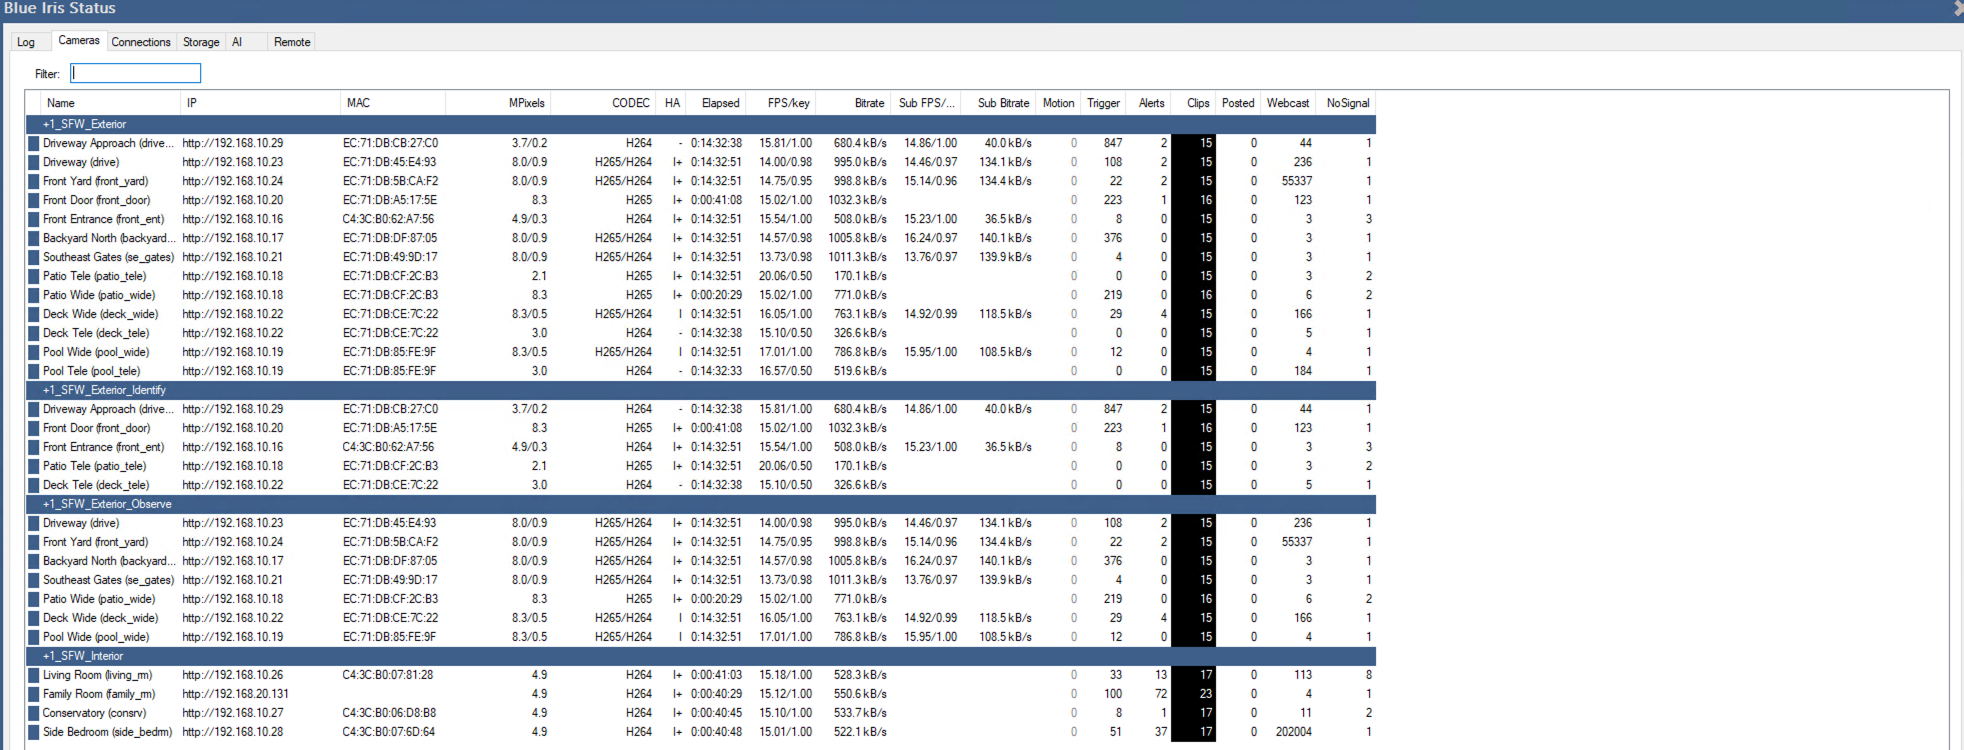Focus the Filter text field
1964x750 pixels.
click(135, 73)
